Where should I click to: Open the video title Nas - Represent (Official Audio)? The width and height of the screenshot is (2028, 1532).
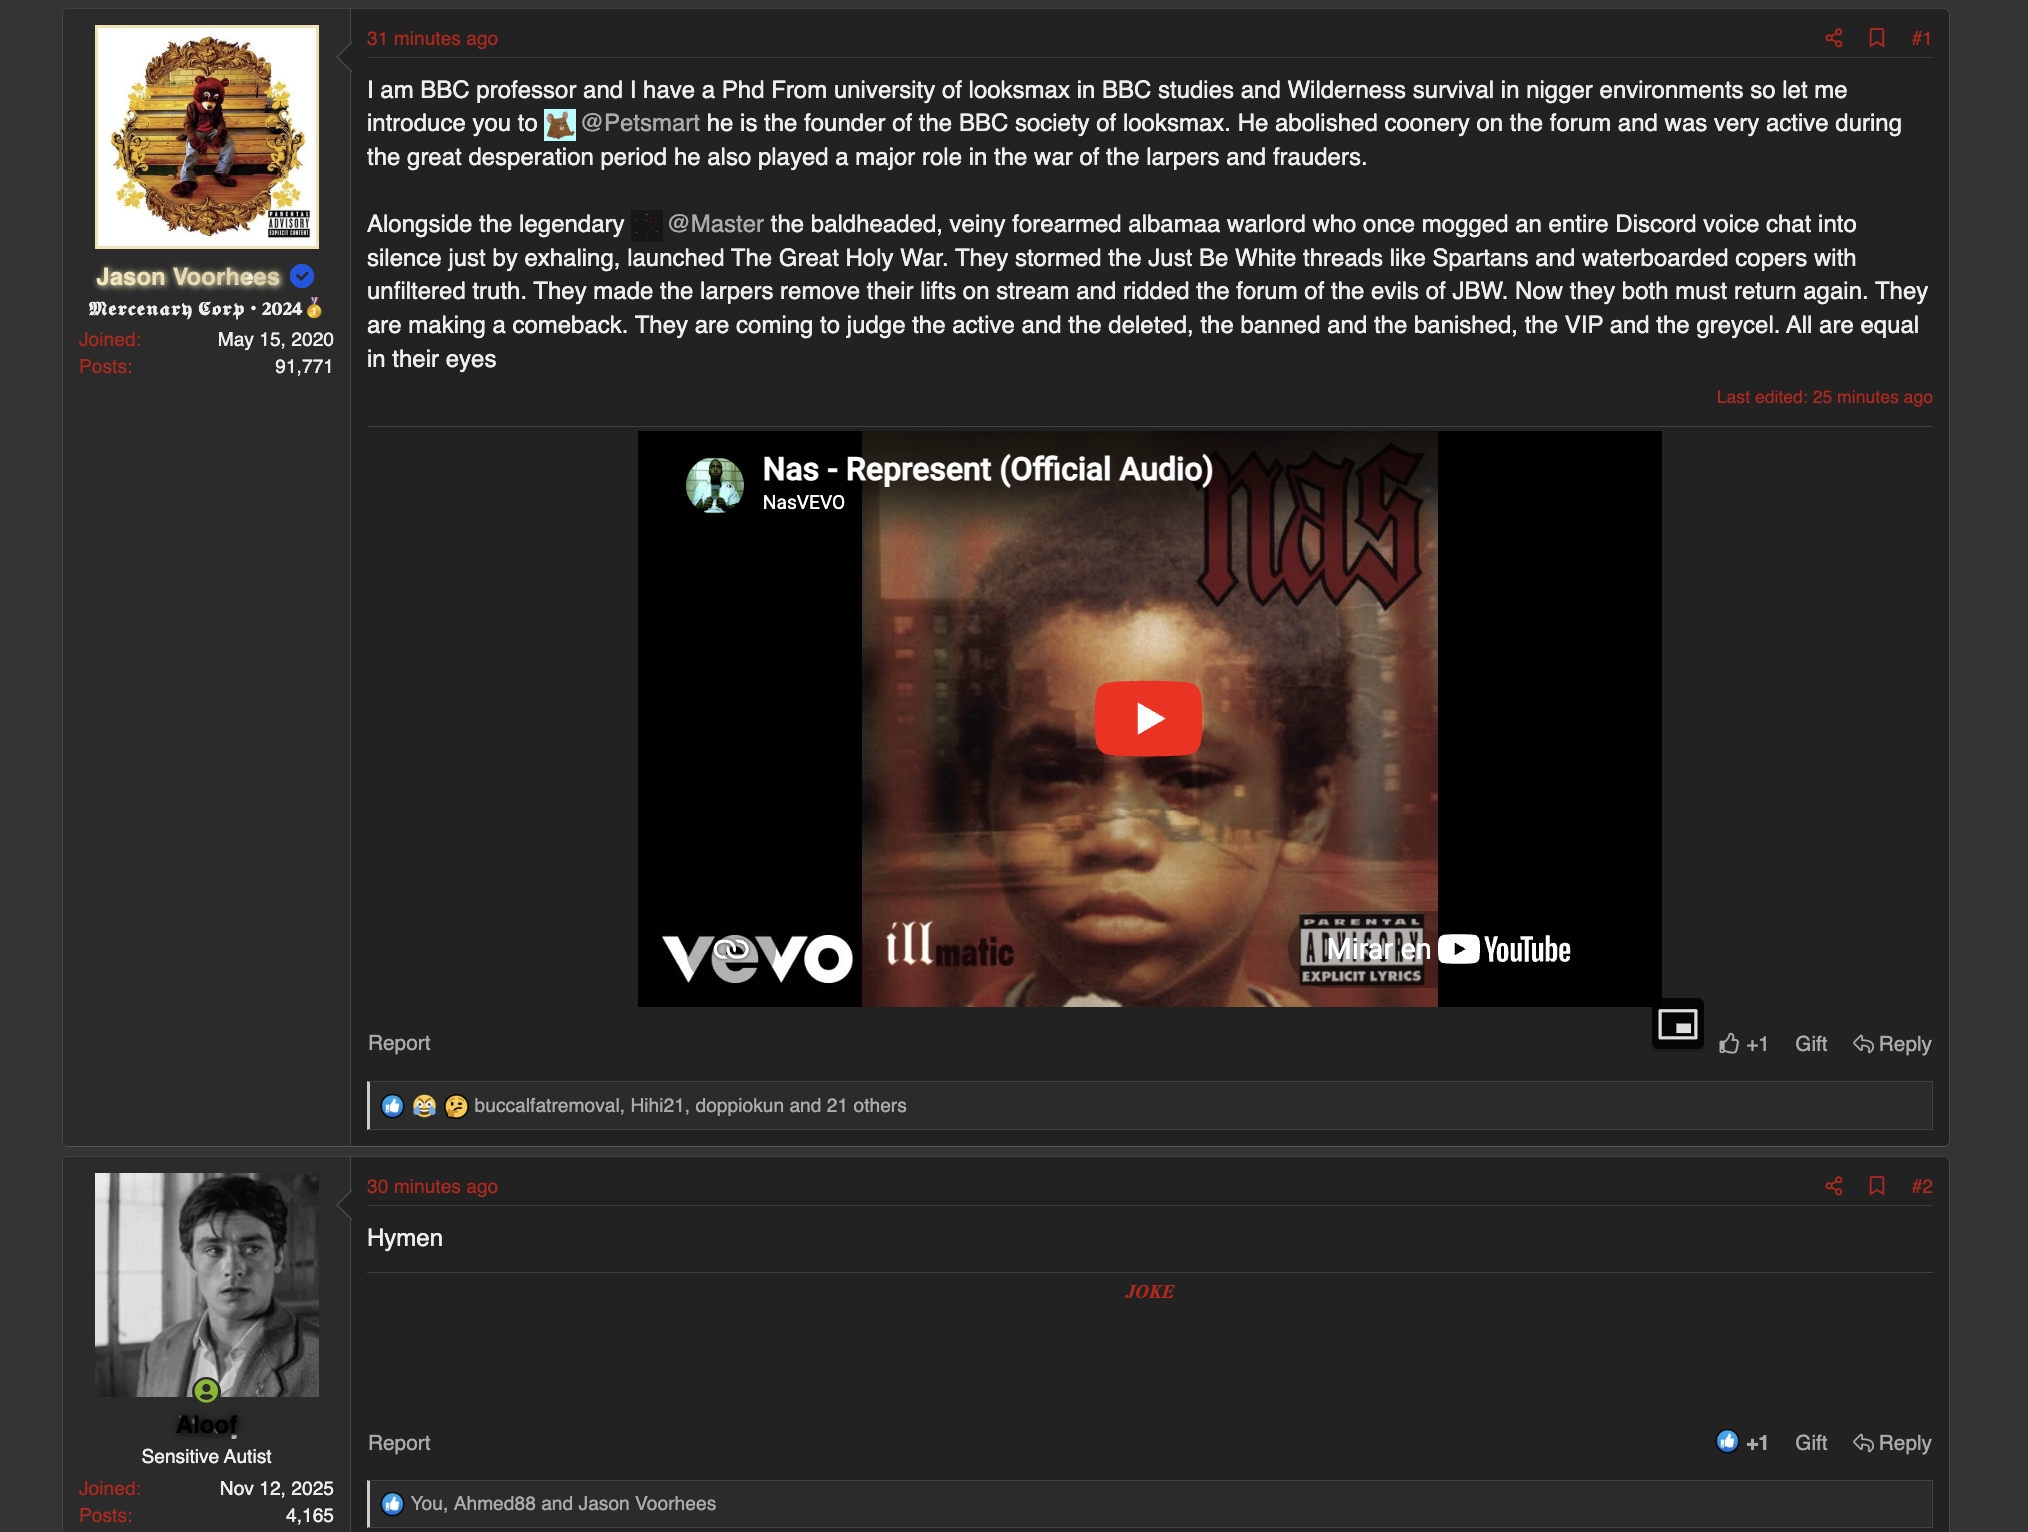click(987, 469)
